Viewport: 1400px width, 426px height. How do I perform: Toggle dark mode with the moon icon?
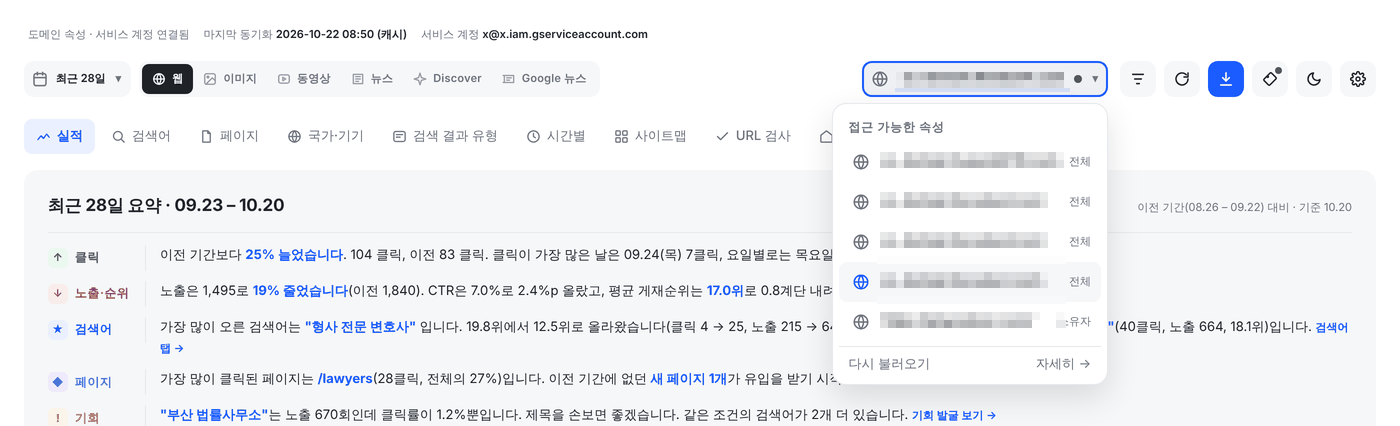tap(1314, 79)
